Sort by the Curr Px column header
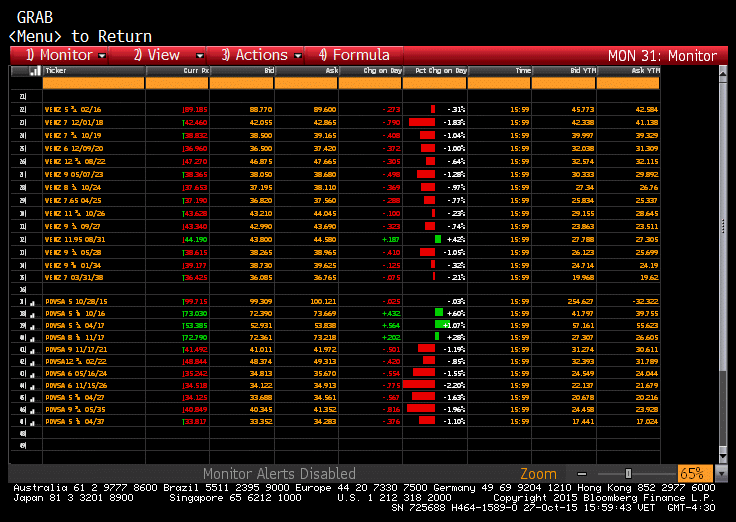736x522 pixels. tap(177, 71)
